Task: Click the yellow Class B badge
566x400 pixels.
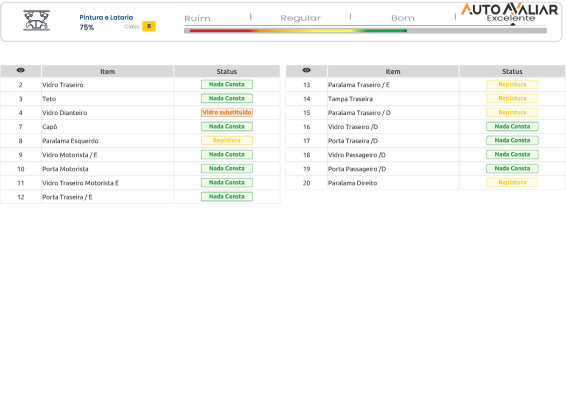Action: coord(149,26)
